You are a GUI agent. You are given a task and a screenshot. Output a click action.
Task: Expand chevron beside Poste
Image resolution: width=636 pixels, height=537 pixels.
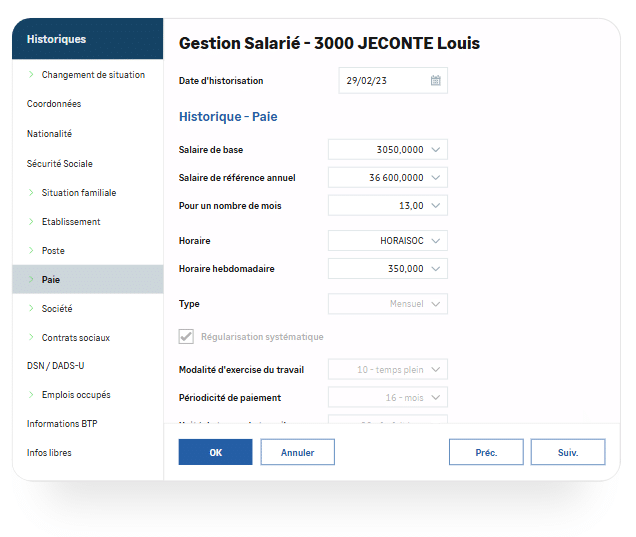(x=31, y=250)
